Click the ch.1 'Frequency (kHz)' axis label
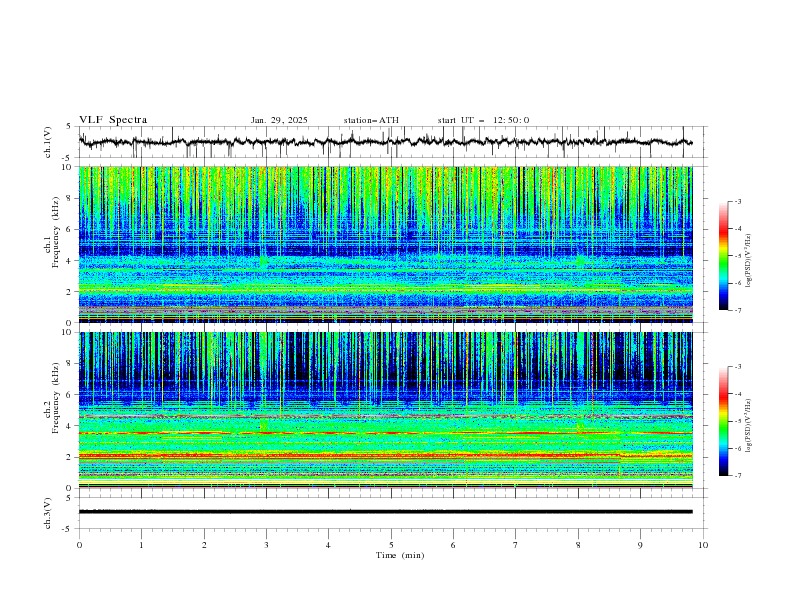 point(56,232)
